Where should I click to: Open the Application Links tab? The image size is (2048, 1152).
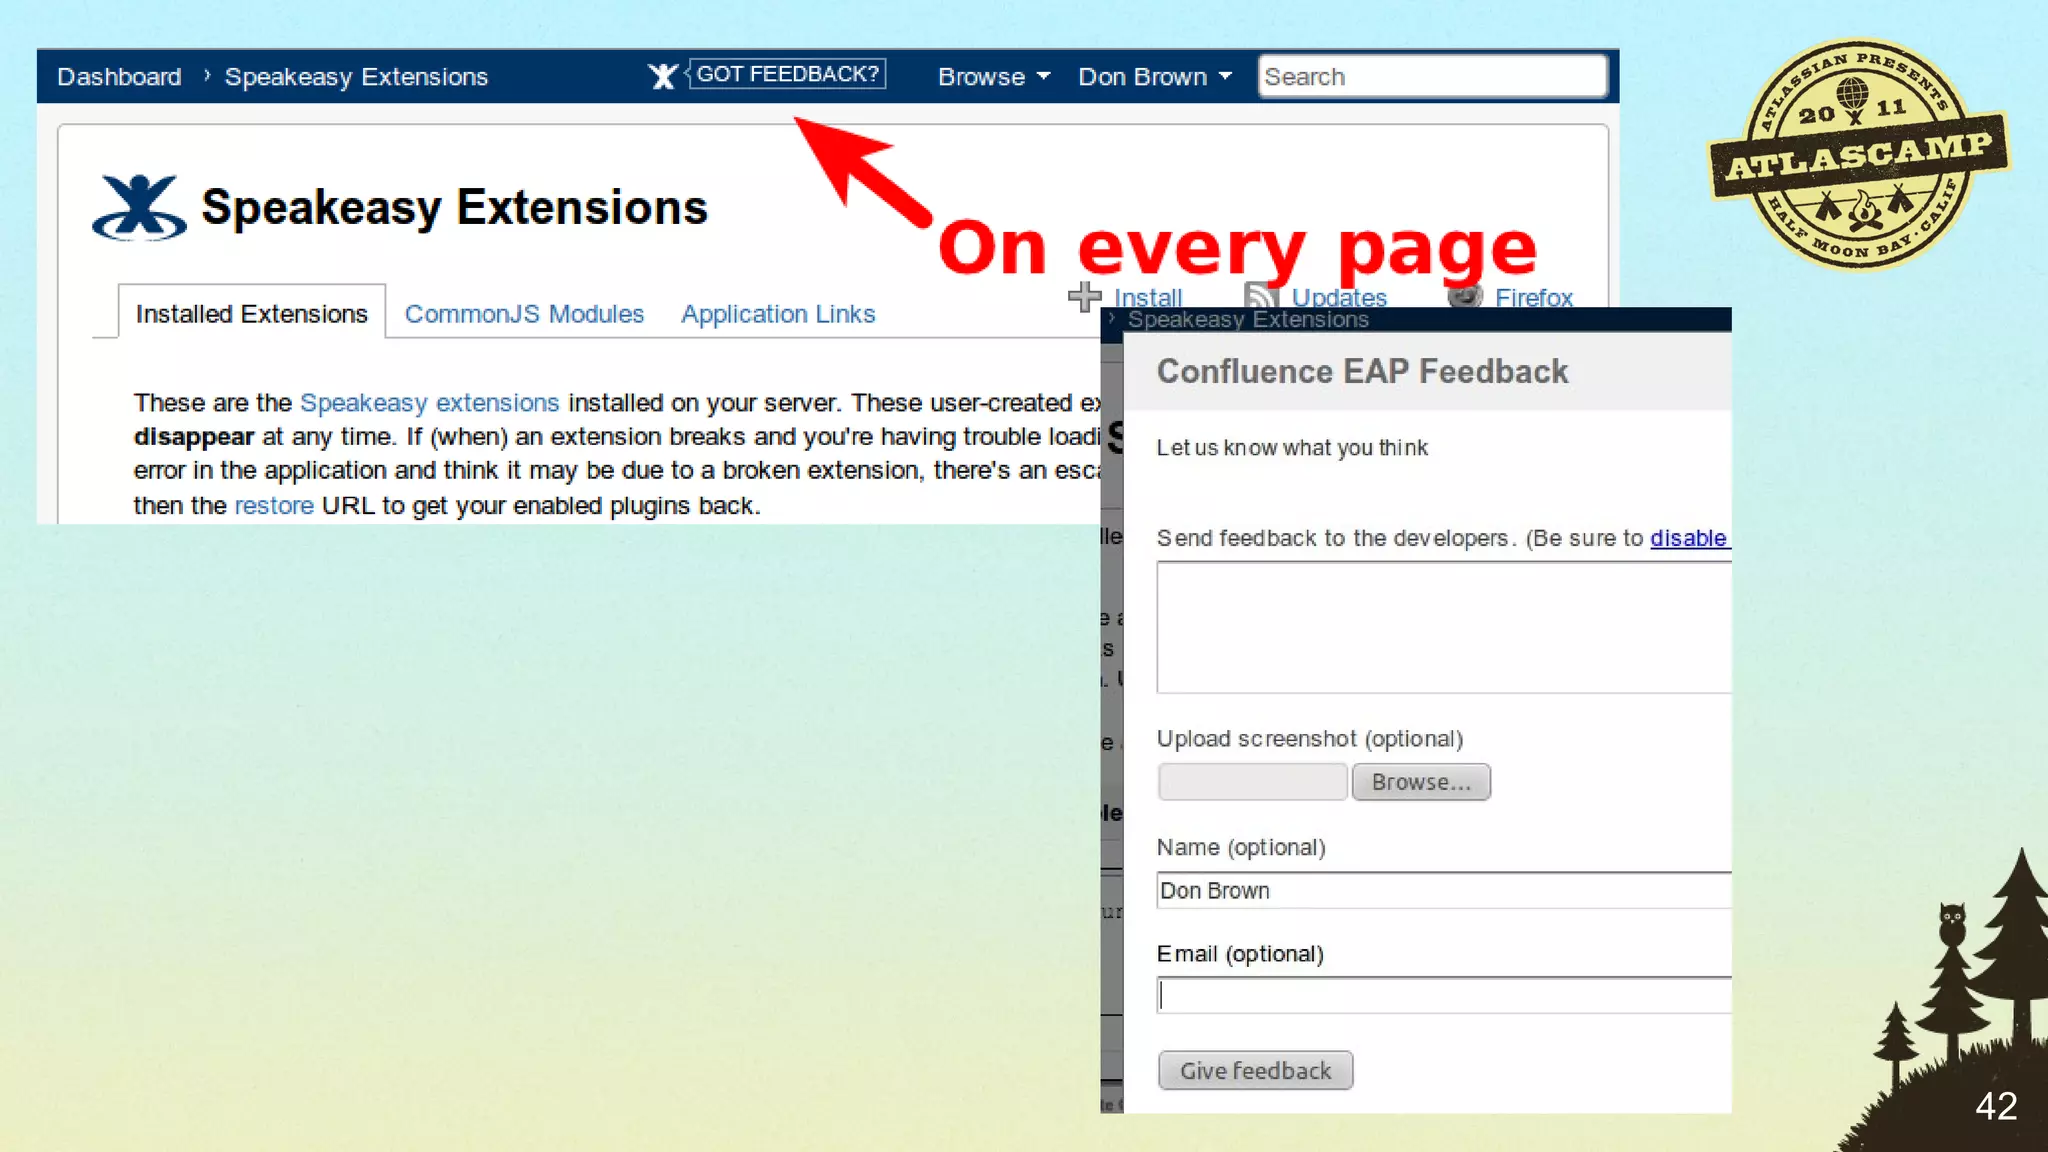click(777, 314)
